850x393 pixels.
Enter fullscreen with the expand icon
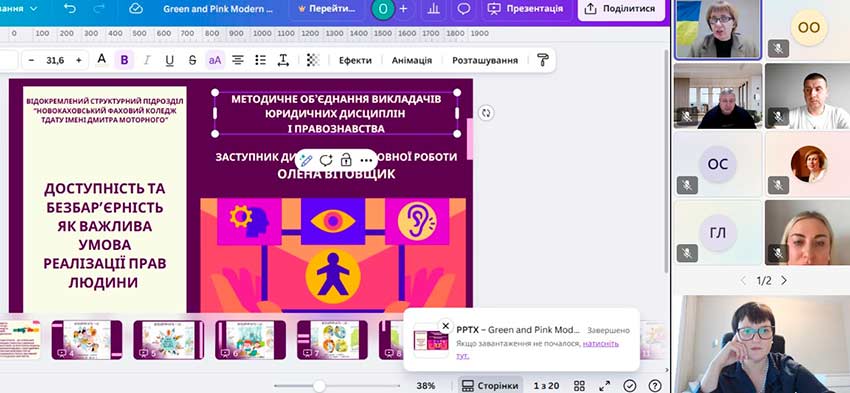(604, 385)
